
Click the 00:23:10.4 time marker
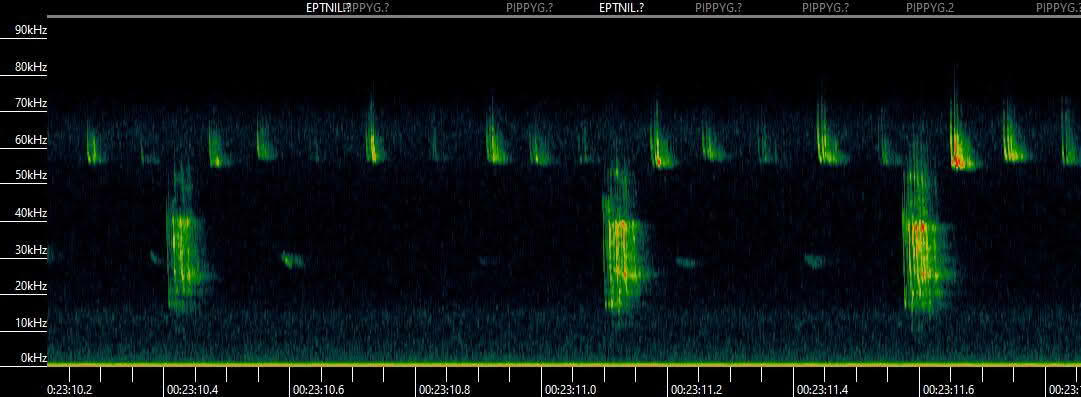(x=192, y=389)
